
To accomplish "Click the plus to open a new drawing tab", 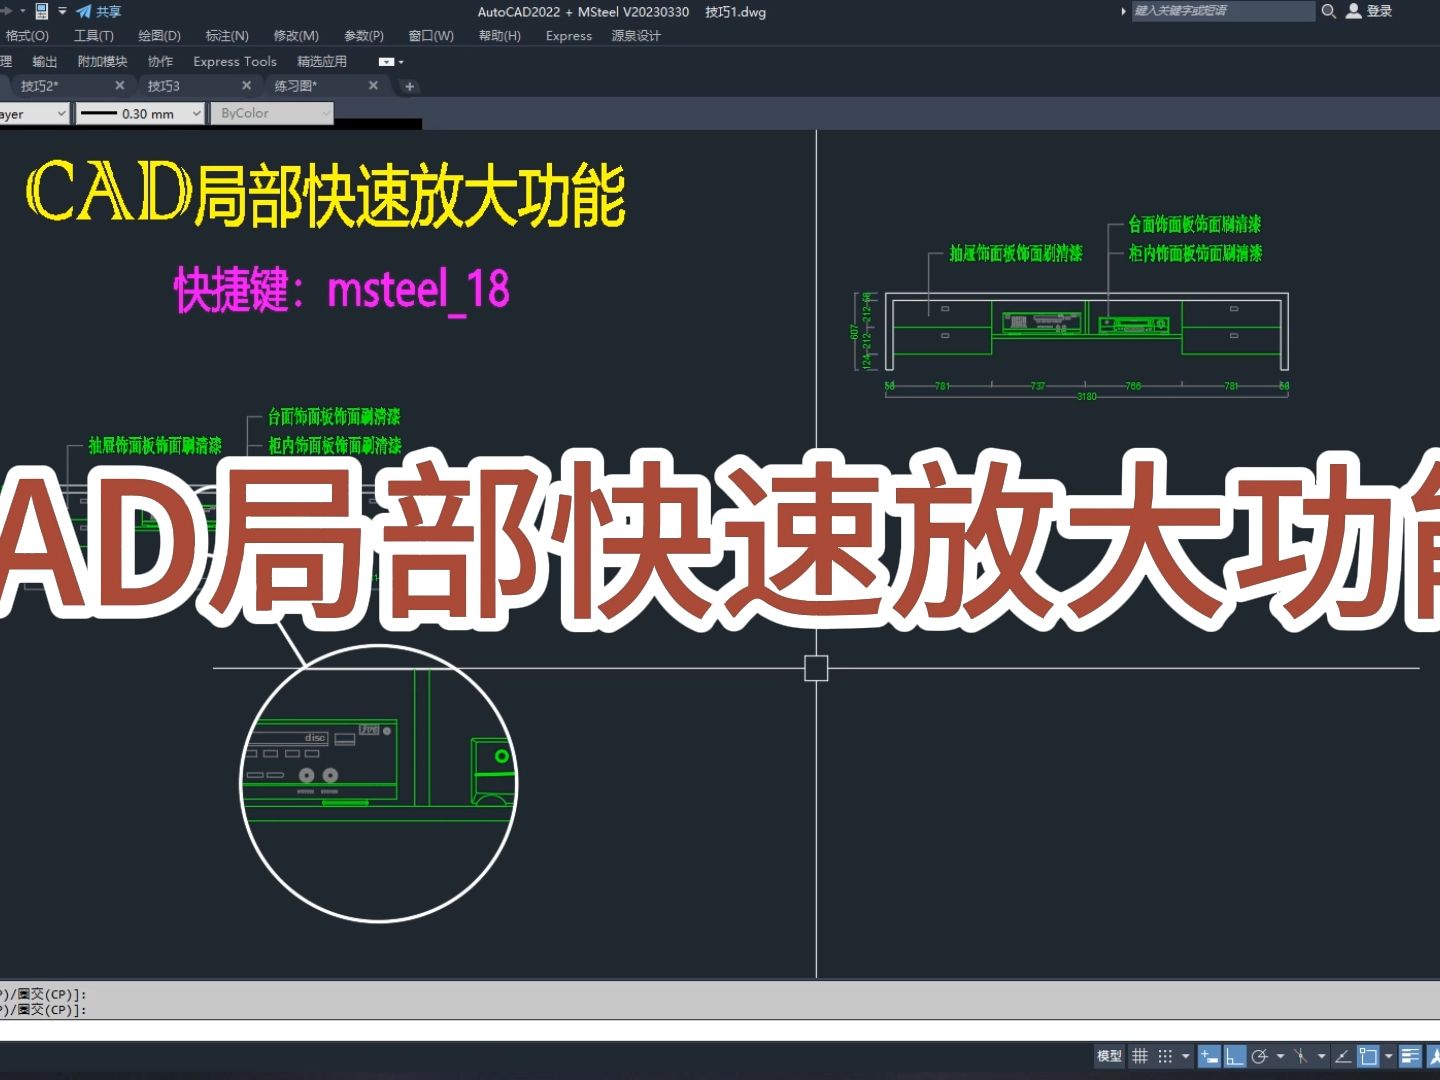I will click(409, 86).
